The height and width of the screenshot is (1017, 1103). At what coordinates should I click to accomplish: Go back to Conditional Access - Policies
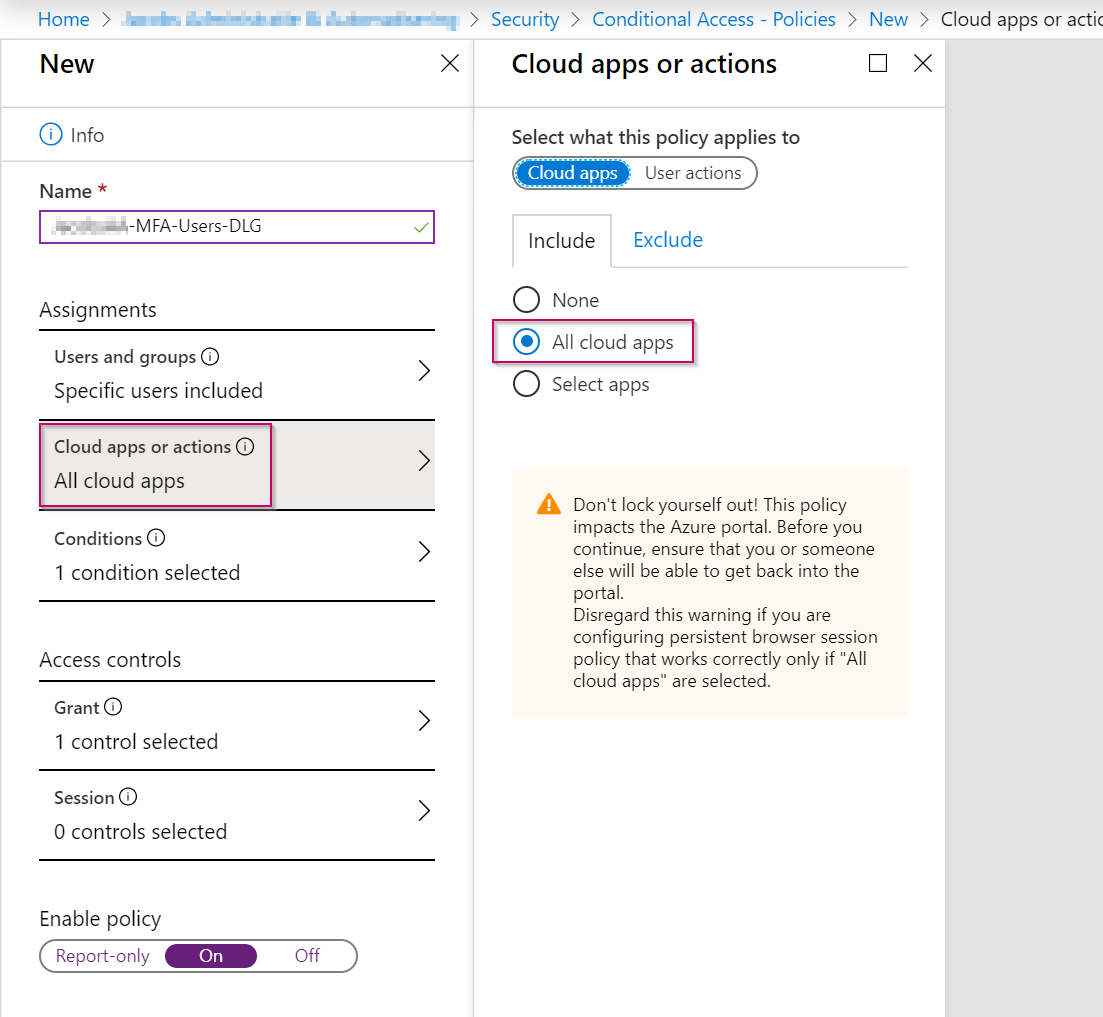pyautogui.click(x=713, y=18)
